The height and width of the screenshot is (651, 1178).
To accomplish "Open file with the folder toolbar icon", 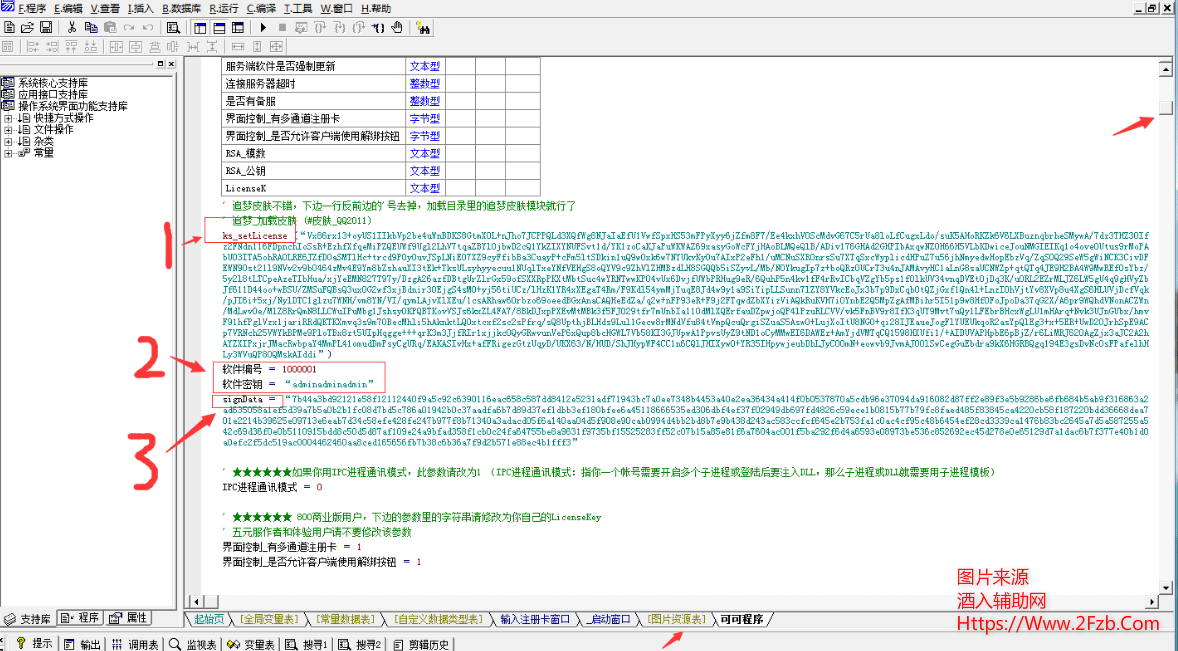I will point(28,27).
